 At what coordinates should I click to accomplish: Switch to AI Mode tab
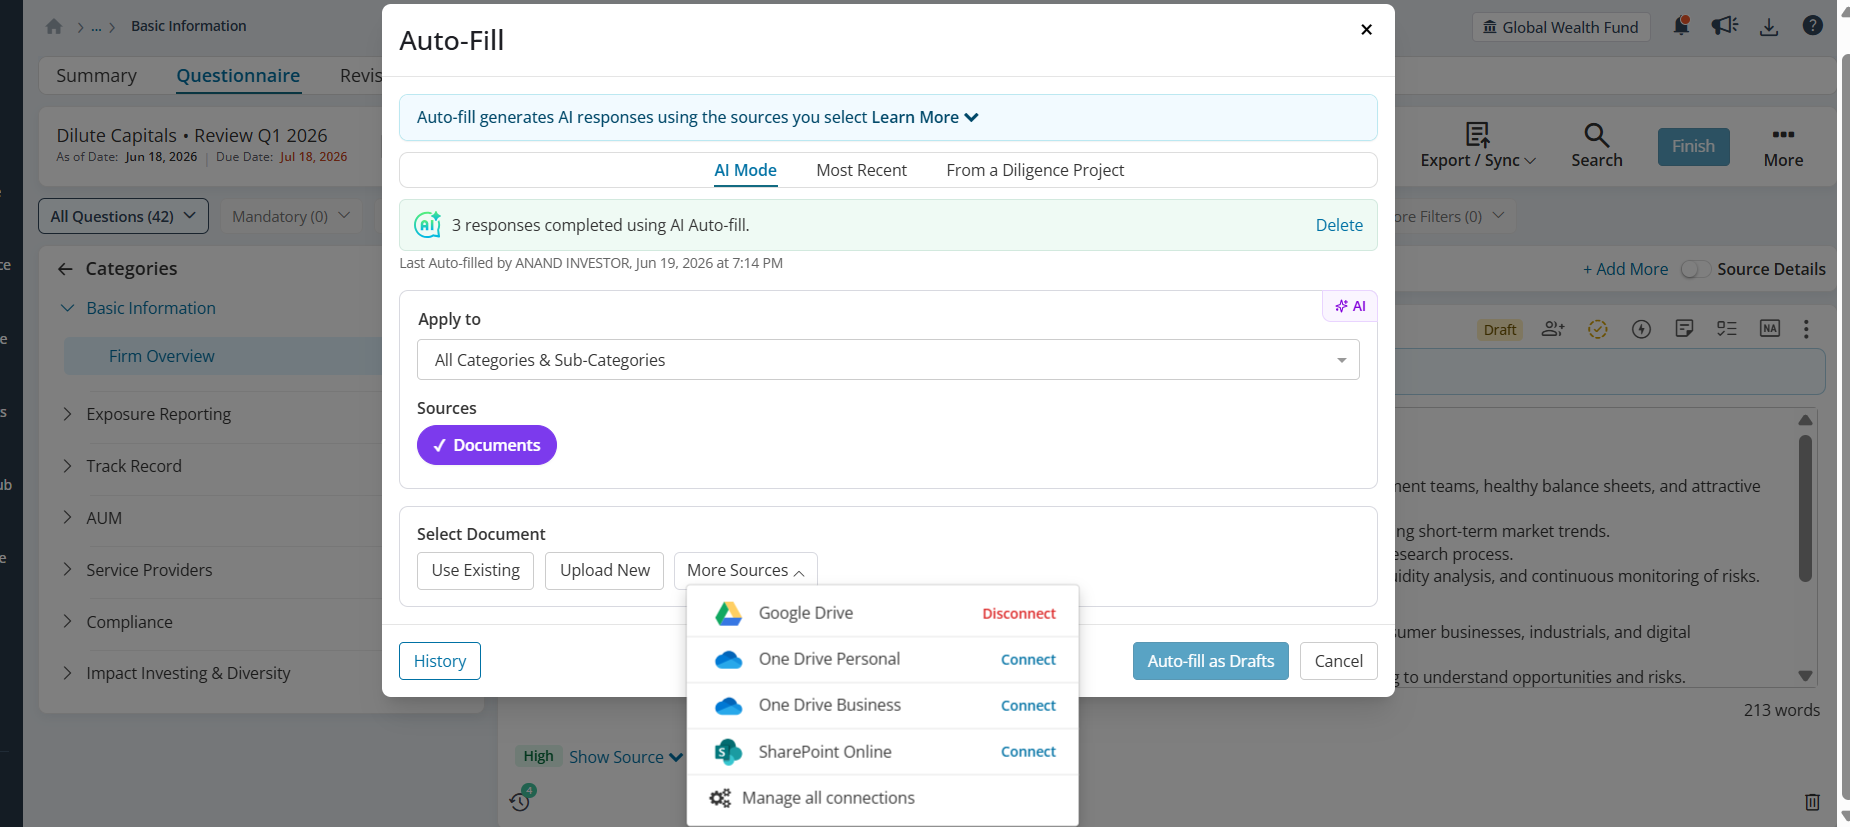745,170
